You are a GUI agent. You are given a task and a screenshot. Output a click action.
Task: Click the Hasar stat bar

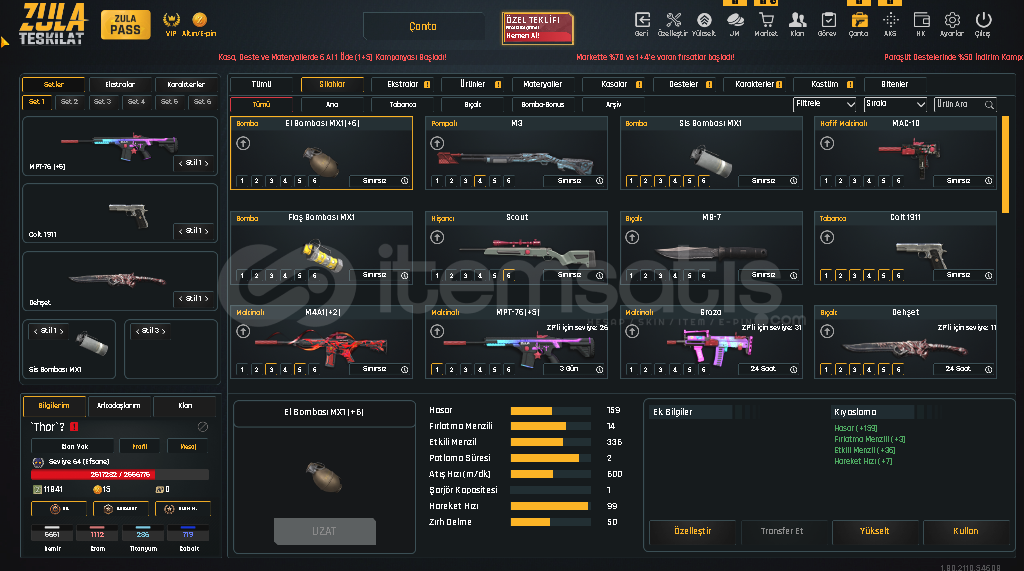550,411
